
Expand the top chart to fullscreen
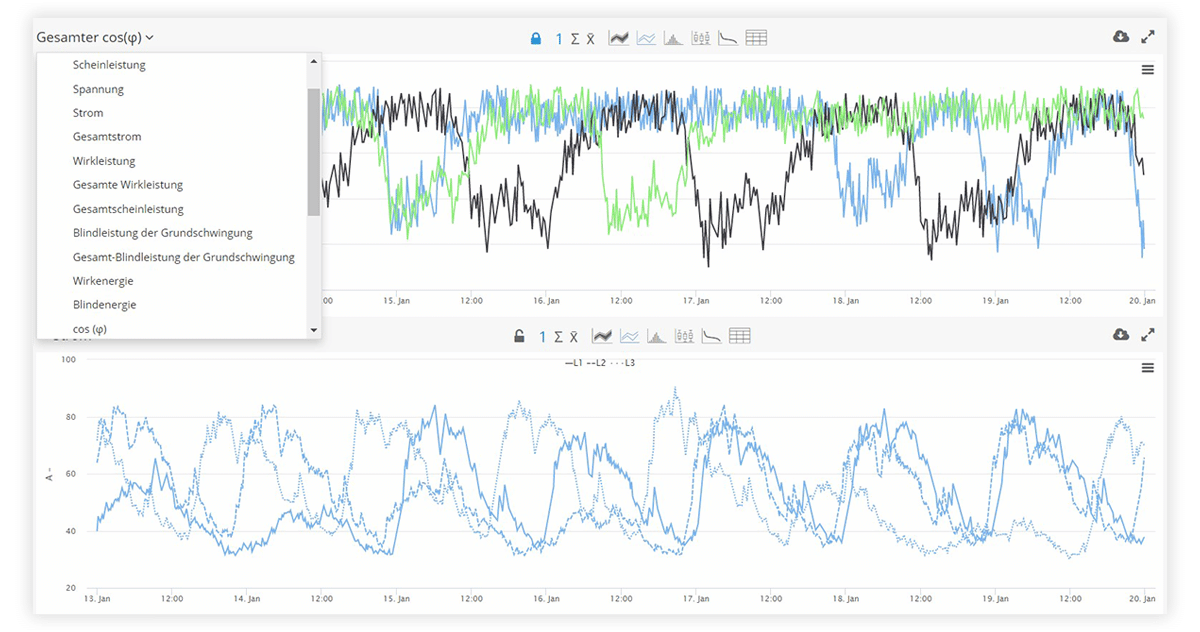tap(1148, 37)
